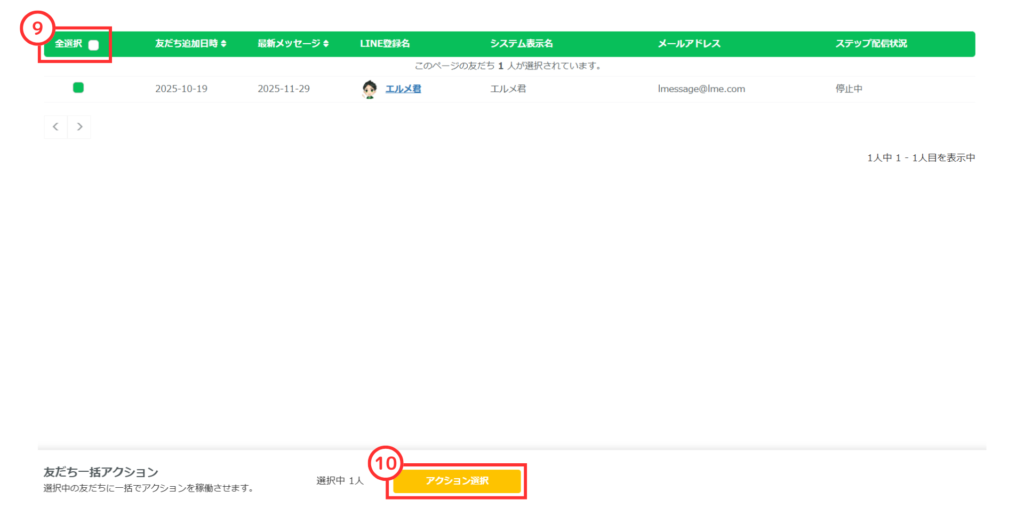The image size is (1024, 515).
Task: Select the メールアドレス column header
Action: pos(689,44)
